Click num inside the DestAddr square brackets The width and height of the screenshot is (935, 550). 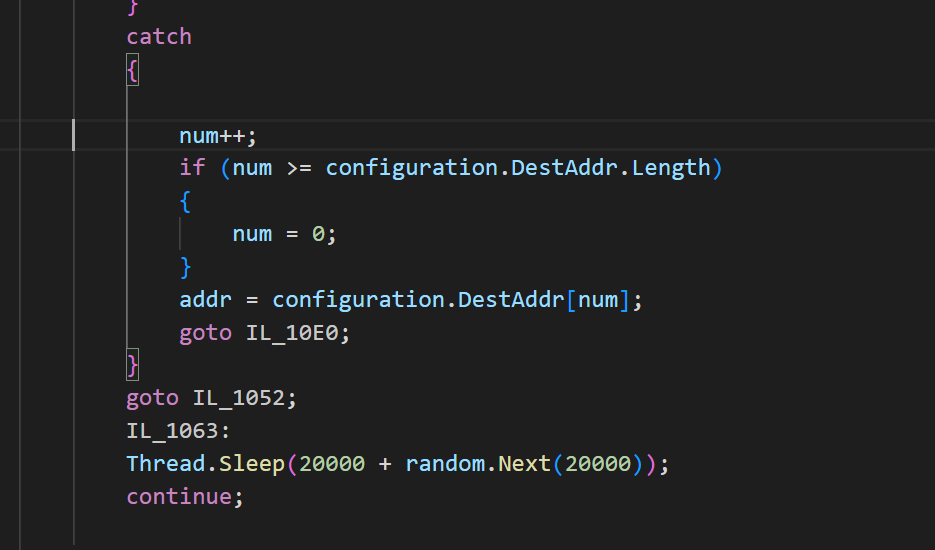(596, 300)
